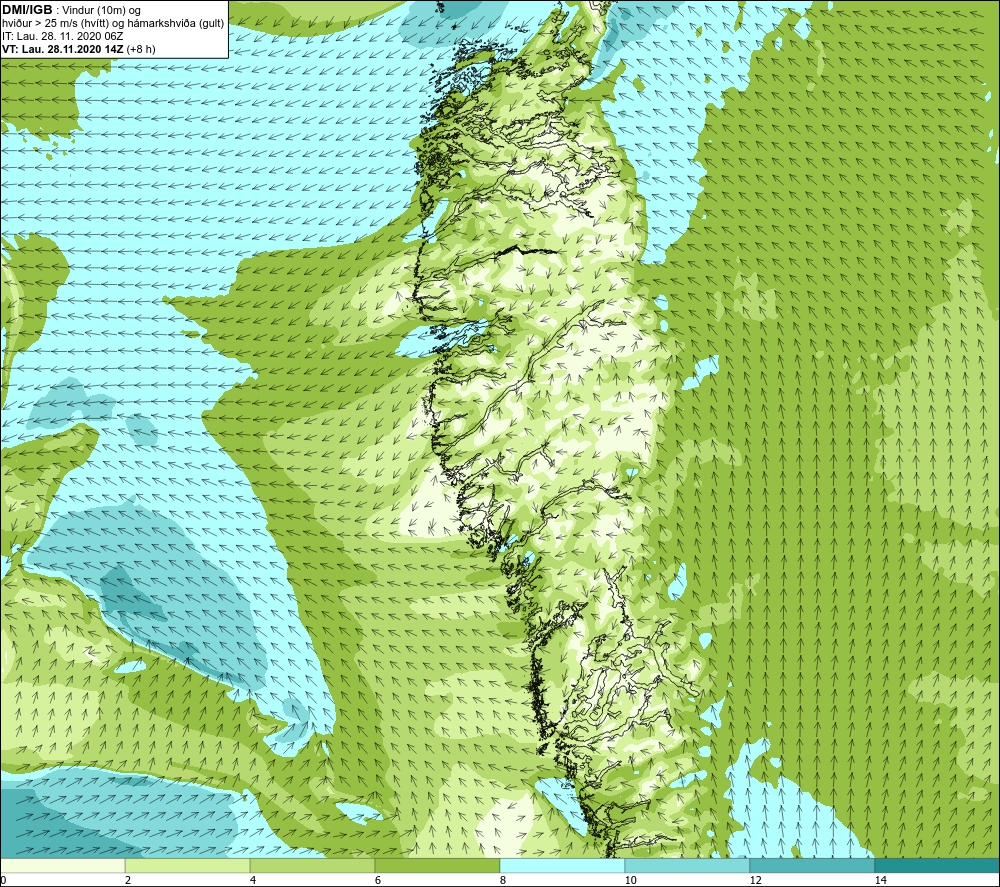Click the scale label "6"

coord(378,880)
